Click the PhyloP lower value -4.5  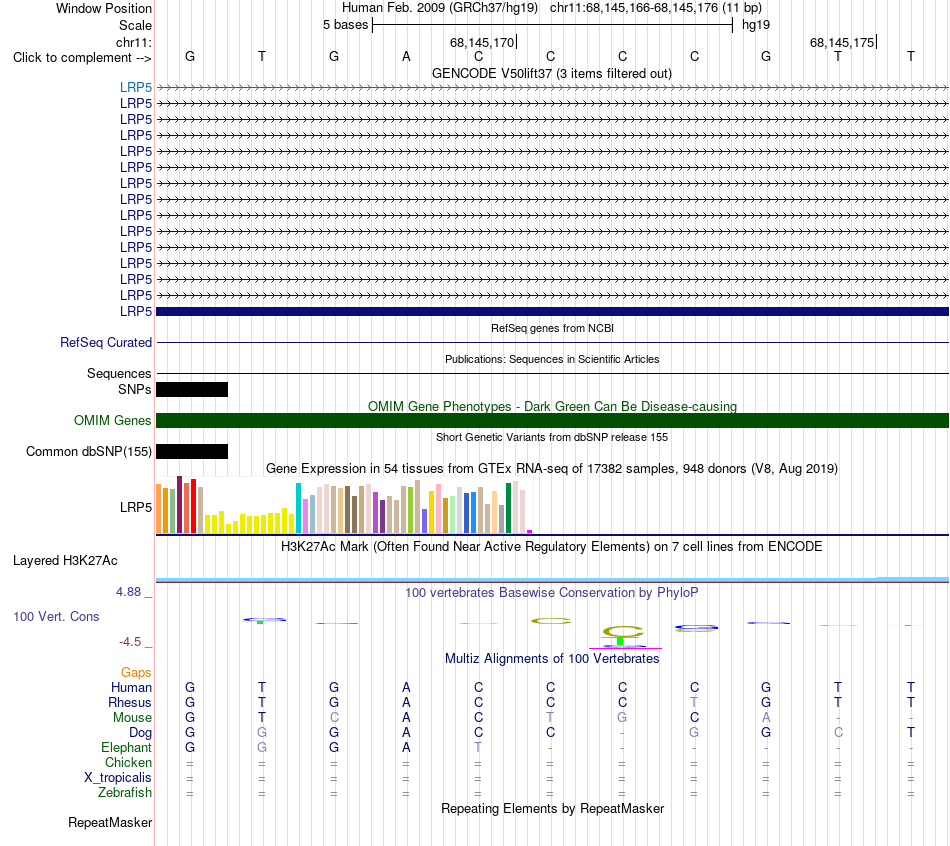(x=130, y=641)
